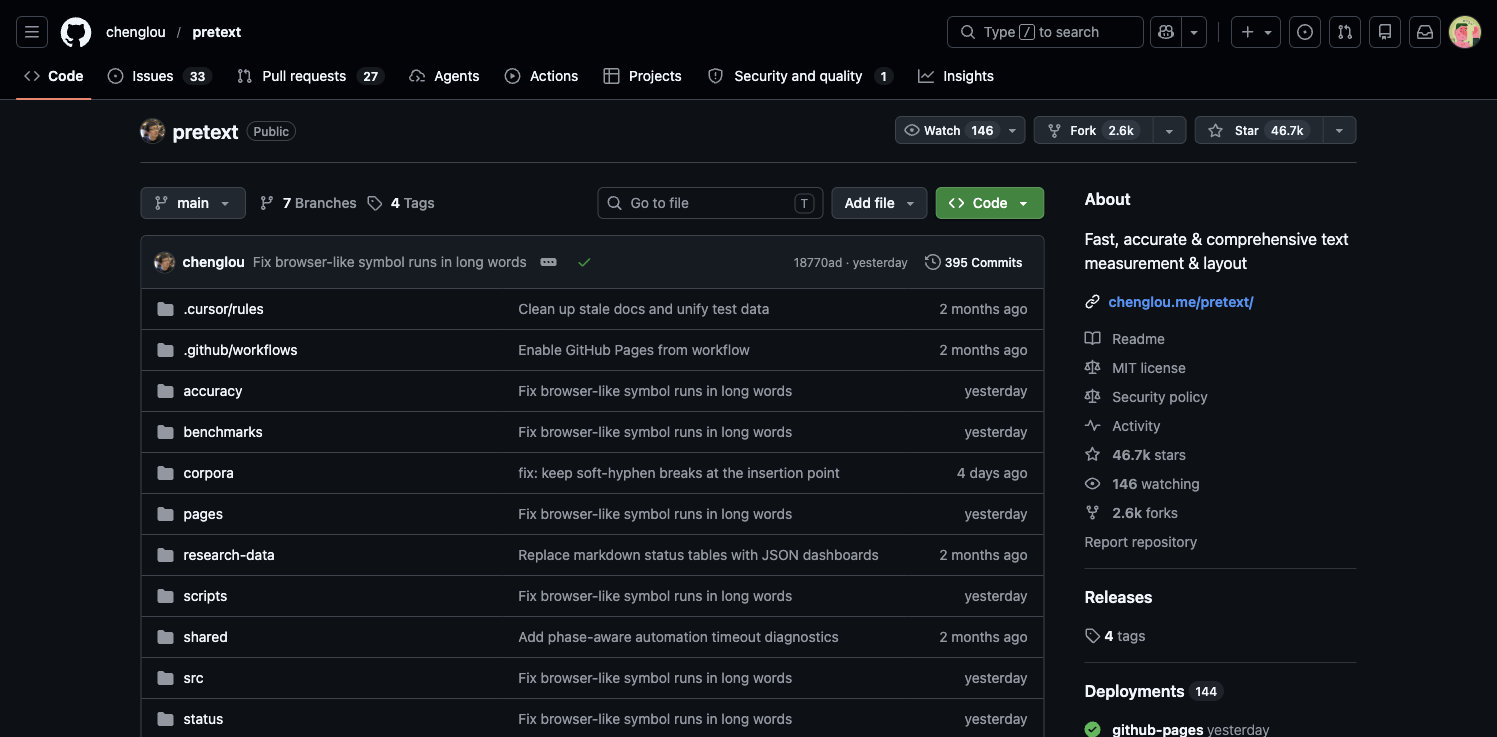
Task: Click the chenglou commit author avatar
Action: click(165, 262)
